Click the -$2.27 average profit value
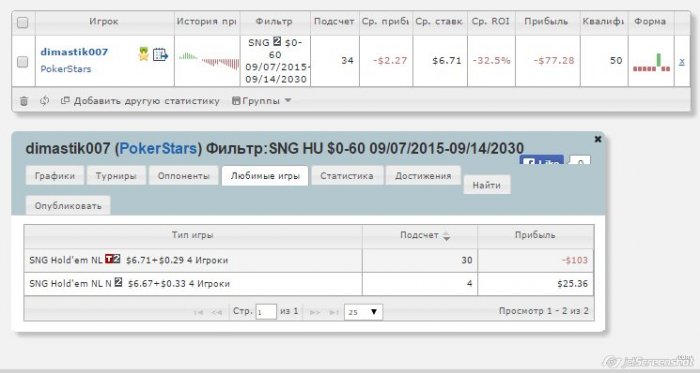The width and height of the screenshot is (700, 373). [x=390, y=61]
